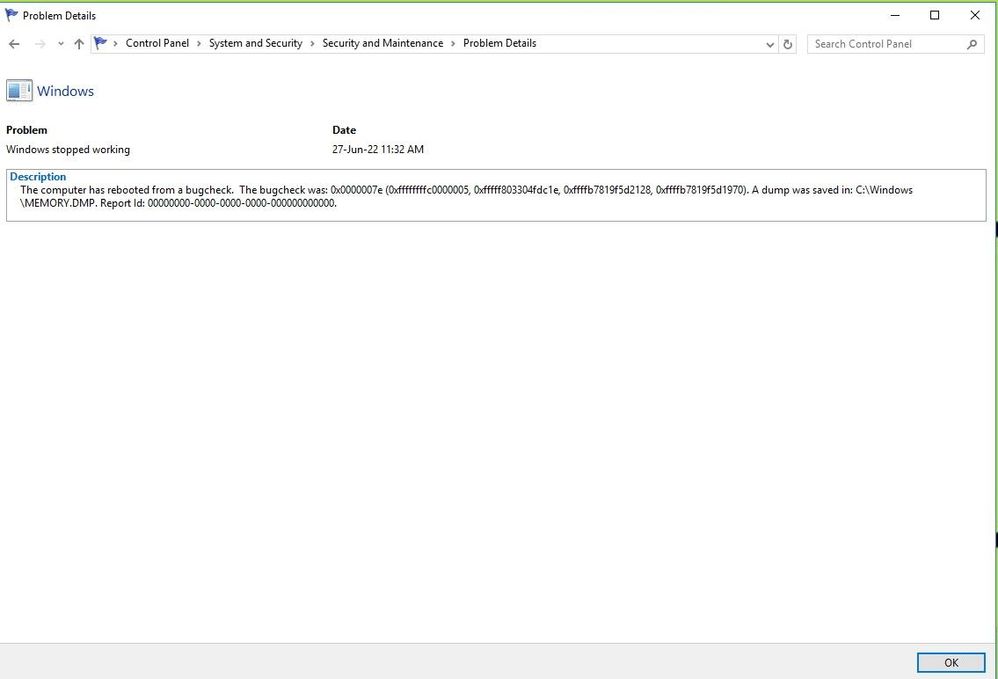Click the Date column header
The image size is (998, 679).
click(344, 130)
